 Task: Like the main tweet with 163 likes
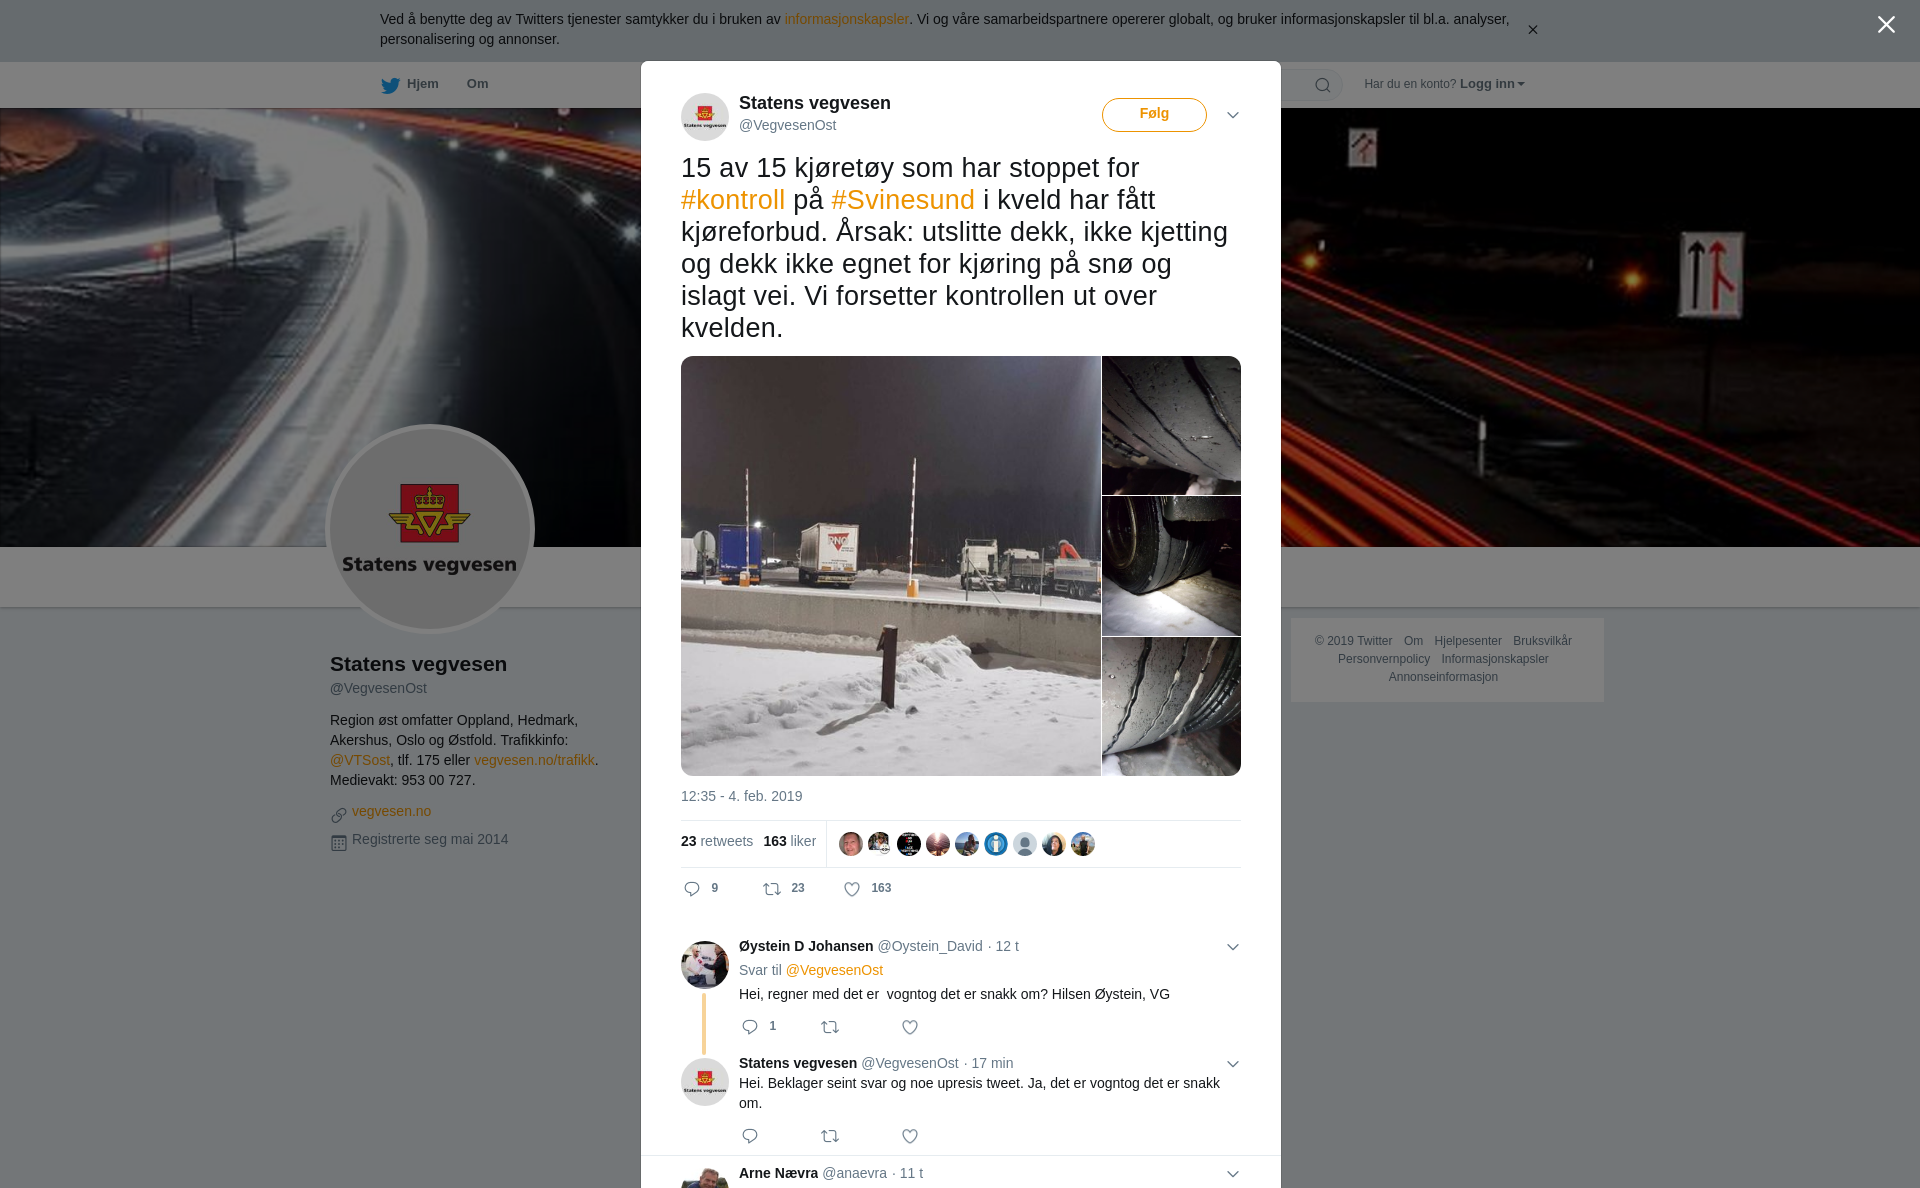click(x=852, y=889)
